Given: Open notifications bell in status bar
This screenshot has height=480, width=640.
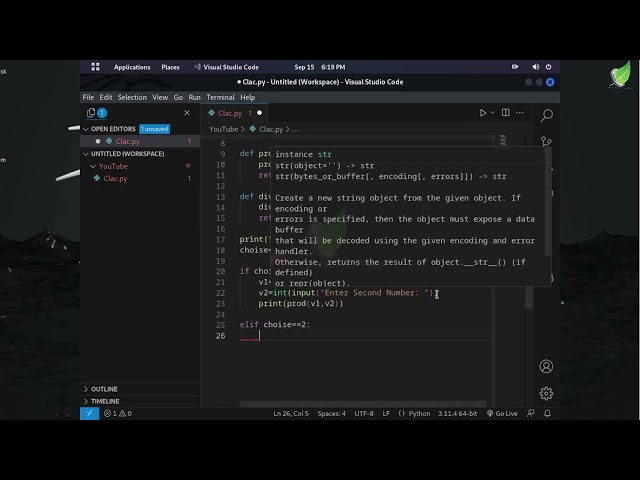Looking at the screenshot, I should [x=547, y=413].
